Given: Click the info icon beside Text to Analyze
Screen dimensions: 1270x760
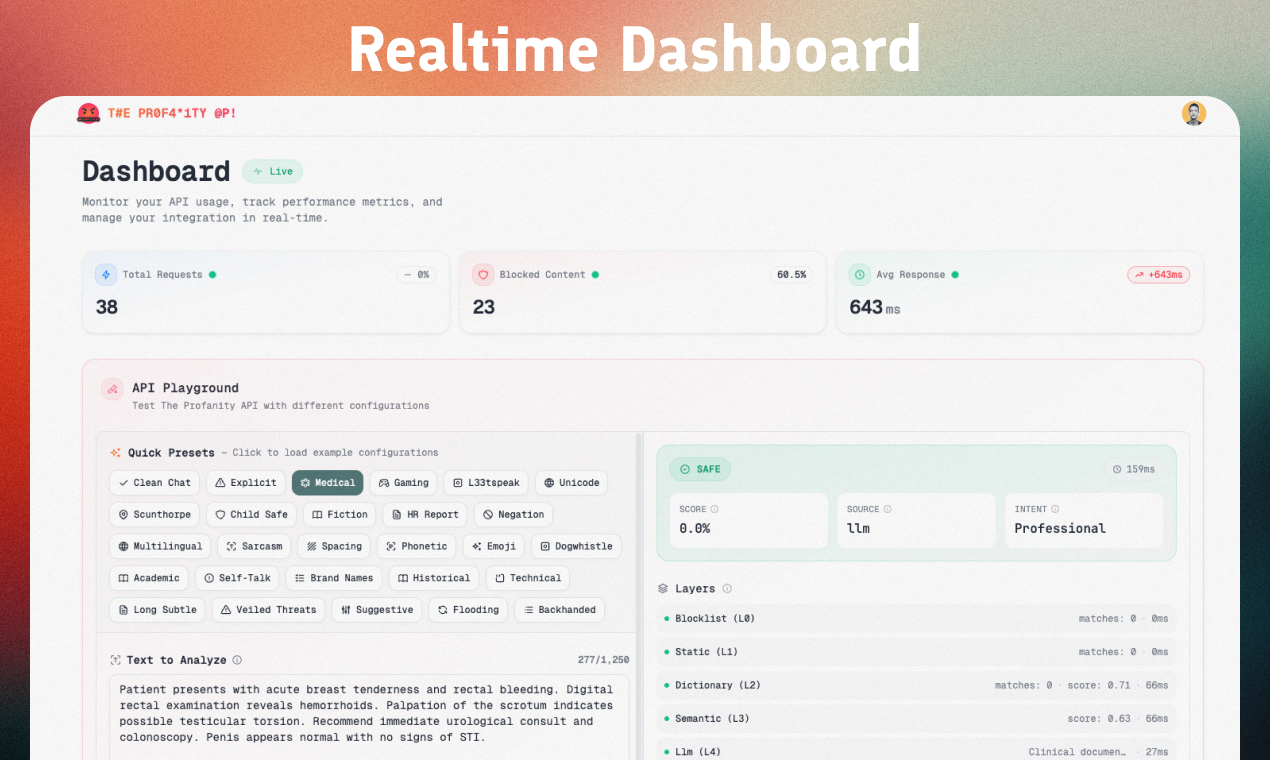Looking at the screenshot, I should point(237,659).
